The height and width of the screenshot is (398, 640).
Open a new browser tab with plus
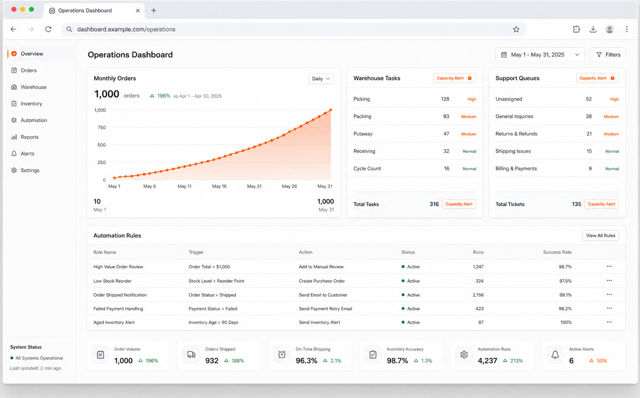[153, 11]
